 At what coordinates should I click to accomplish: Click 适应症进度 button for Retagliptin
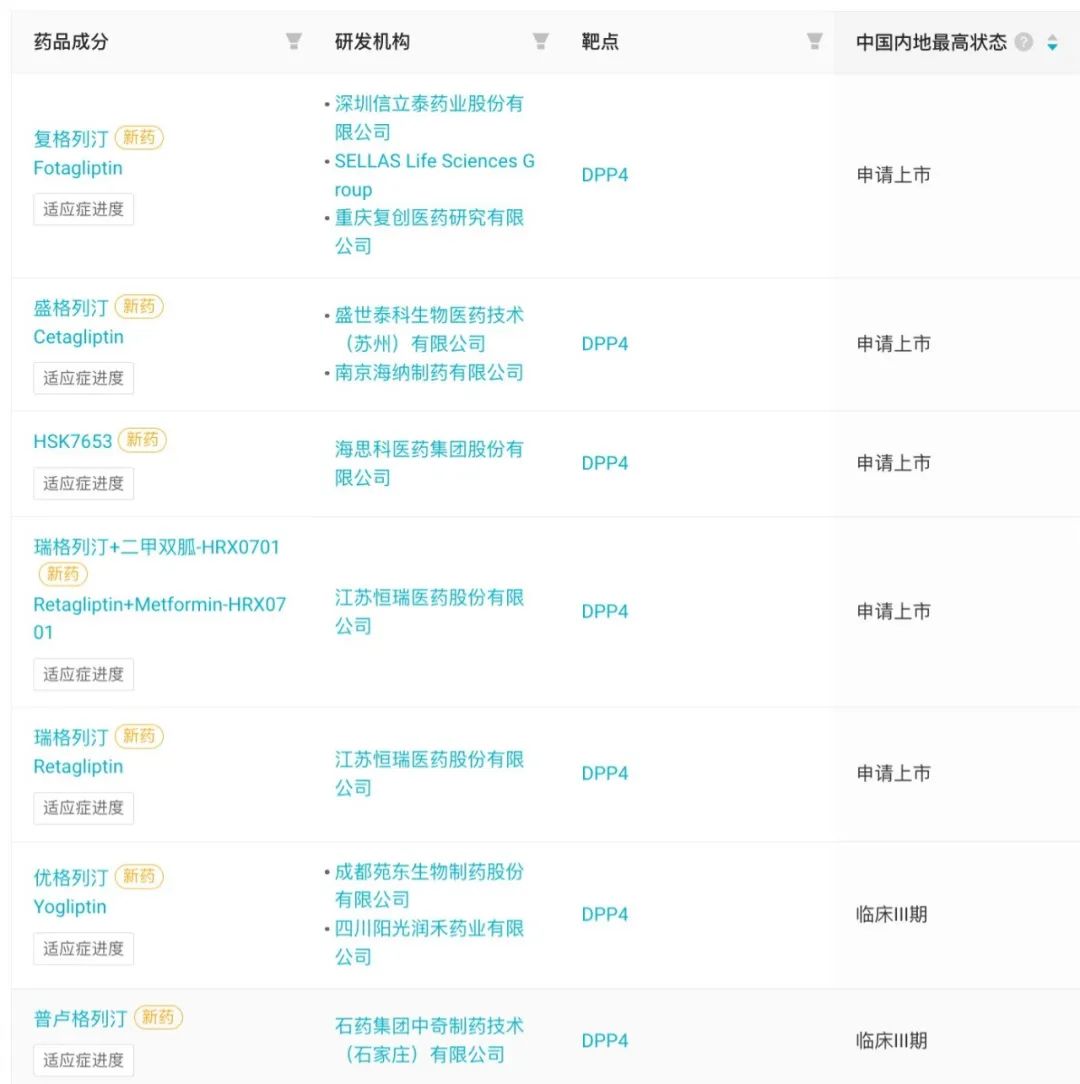click(83, 807)
